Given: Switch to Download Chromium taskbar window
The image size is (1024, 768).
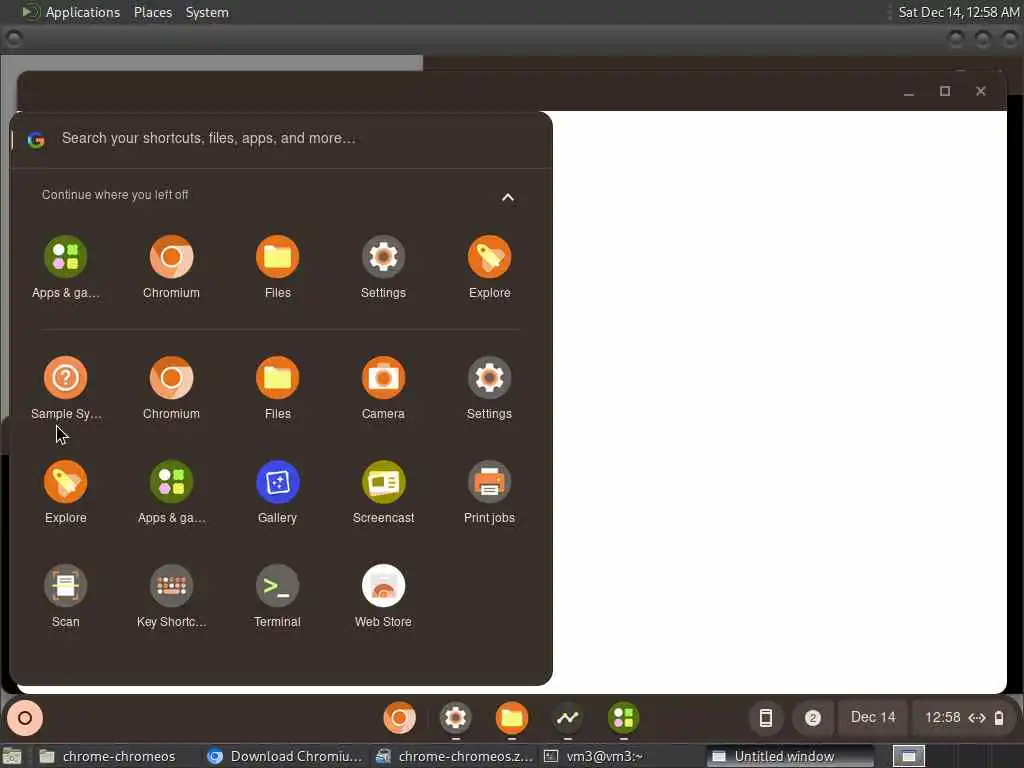Looking at the screenshot, I should coord(285,756).
